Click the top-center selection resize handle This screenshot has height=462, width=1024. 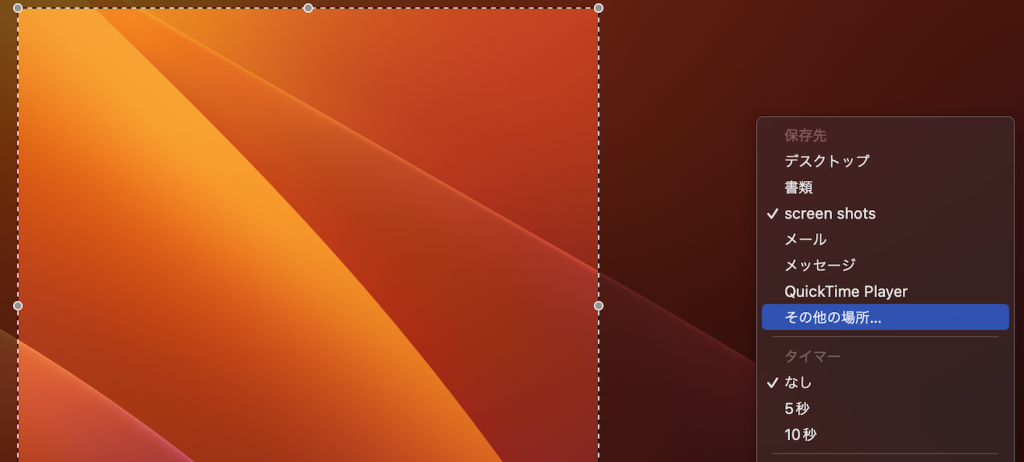pyautogui.click(x=308, y=8)
